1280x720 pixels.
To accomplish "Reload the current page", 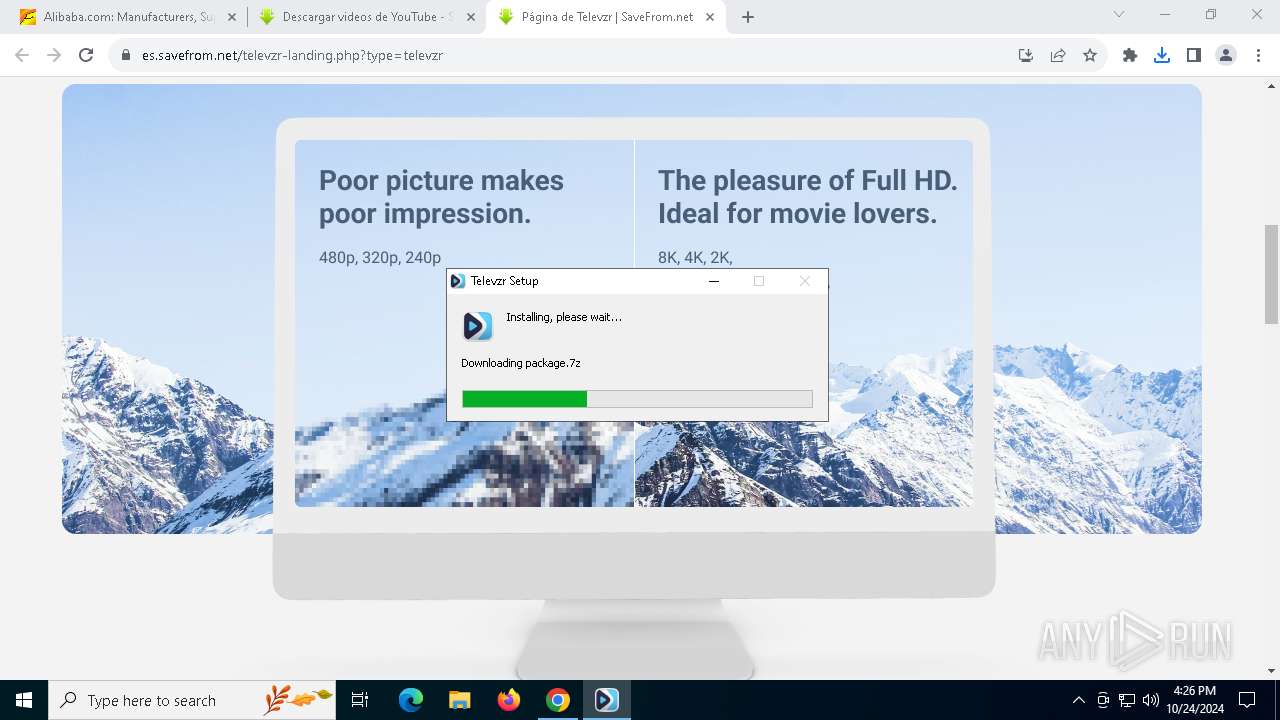I will point(86,55).
